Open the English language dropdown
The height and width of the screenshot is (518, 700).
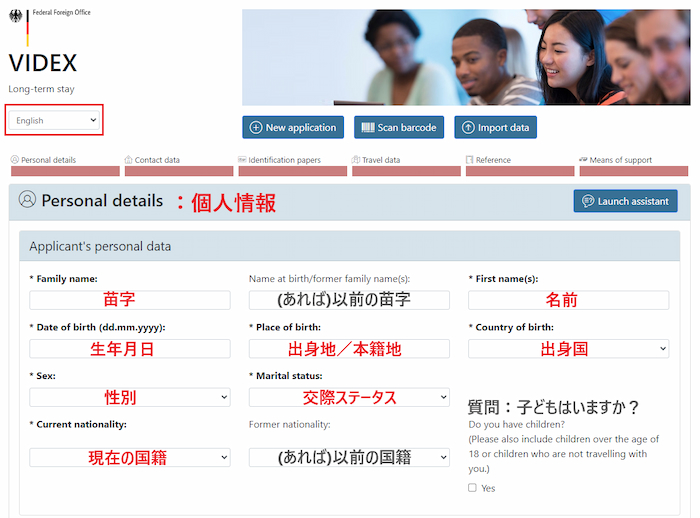point(55,120)
